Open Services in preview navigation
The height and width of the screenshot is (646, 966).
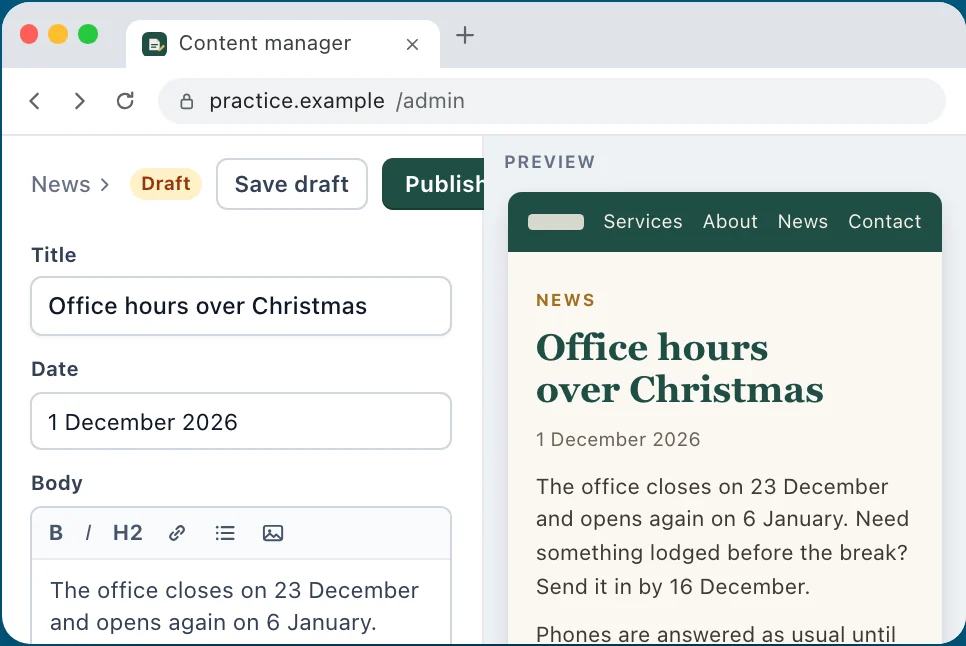[x=643, y=222]
